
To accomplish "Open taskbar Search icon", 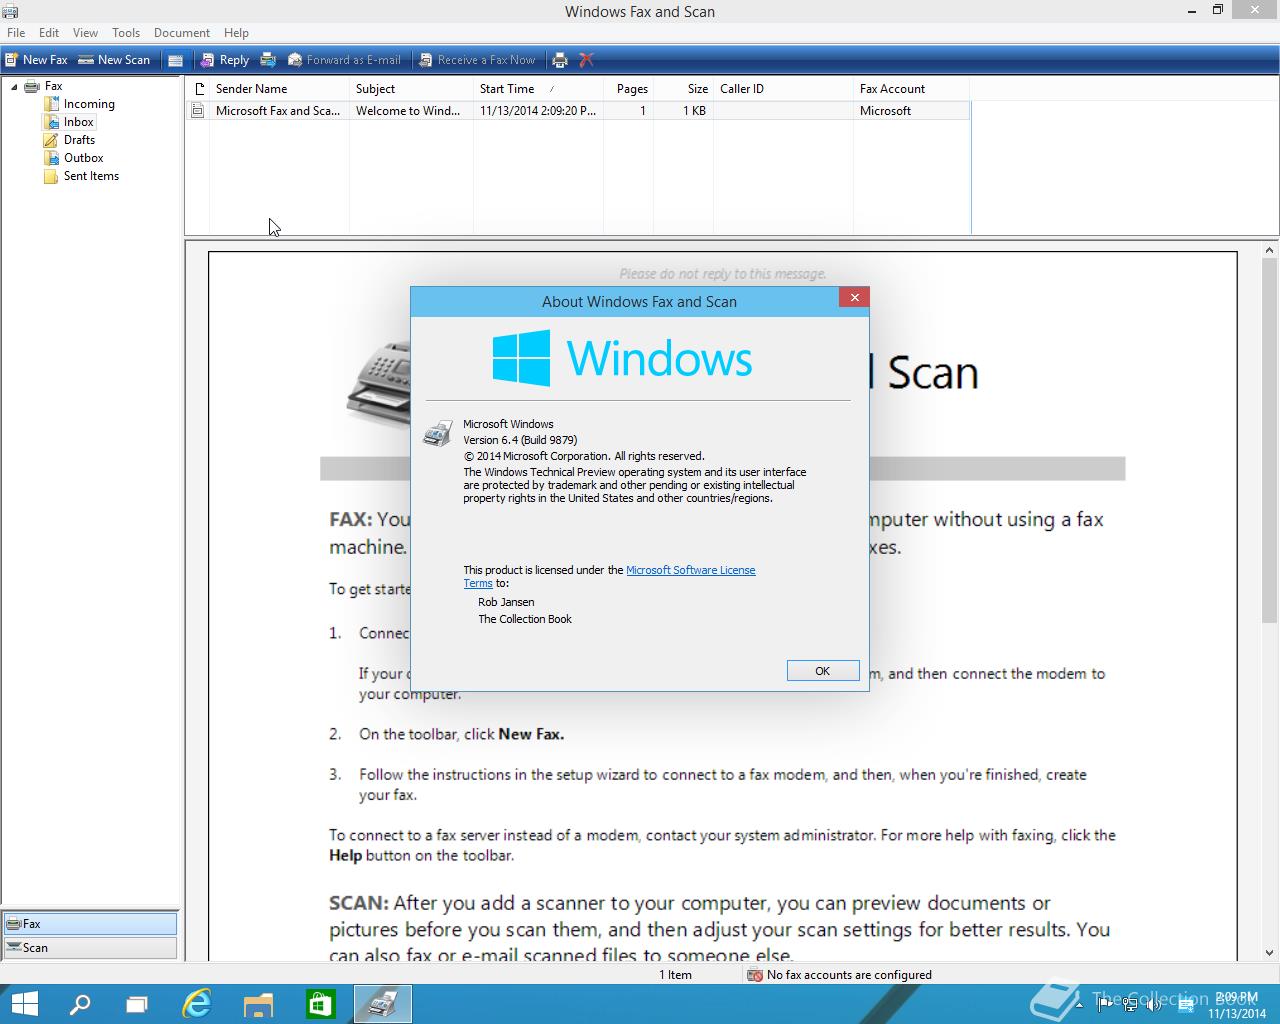I will 80,1004.
